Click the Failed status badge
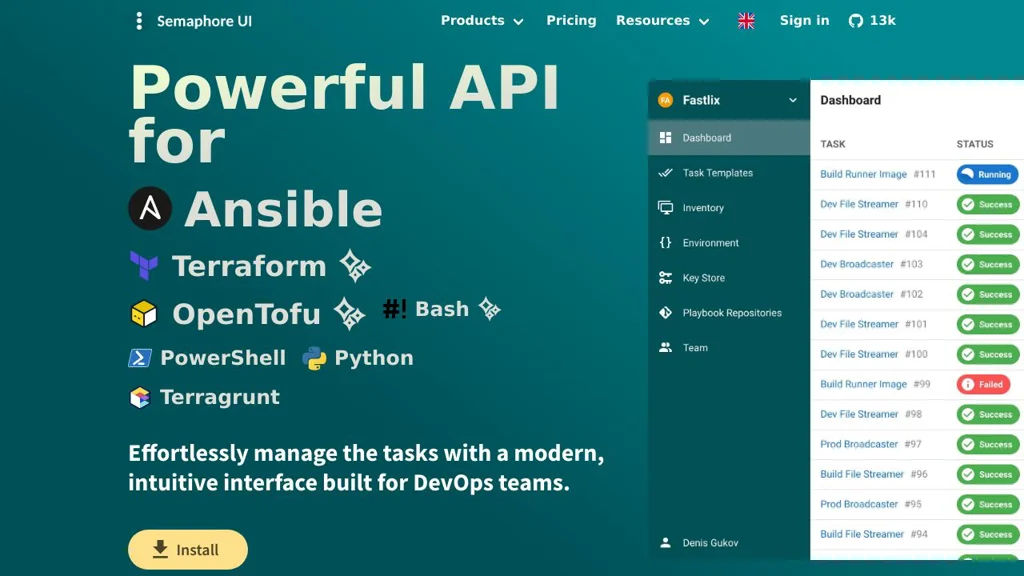The width and height of the screenshot is (1024, 576). pyautogui.click(x=983, y=385)
